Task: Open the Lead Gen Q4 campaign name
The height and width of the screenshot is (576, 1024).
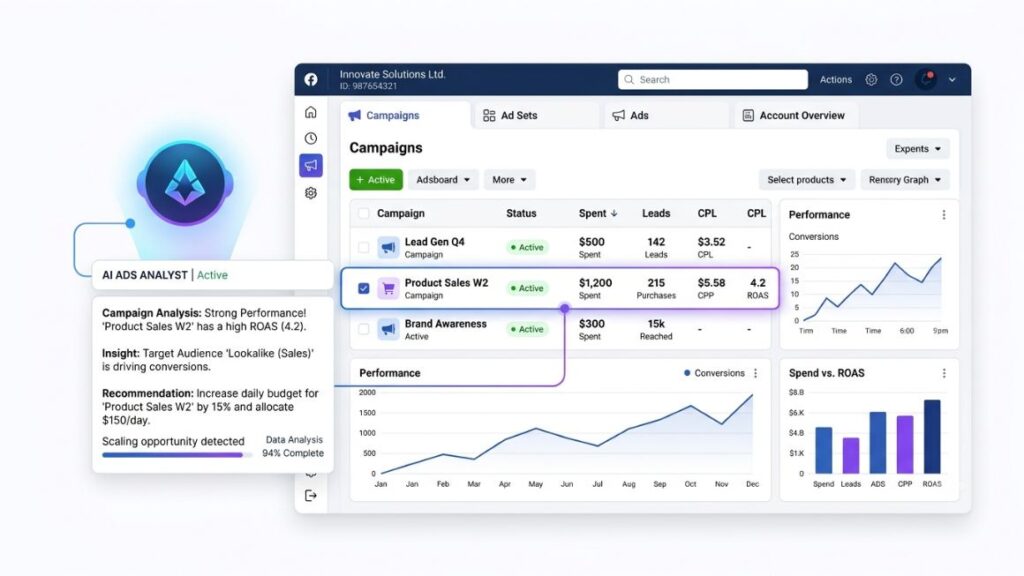Action: pos(434,242)
